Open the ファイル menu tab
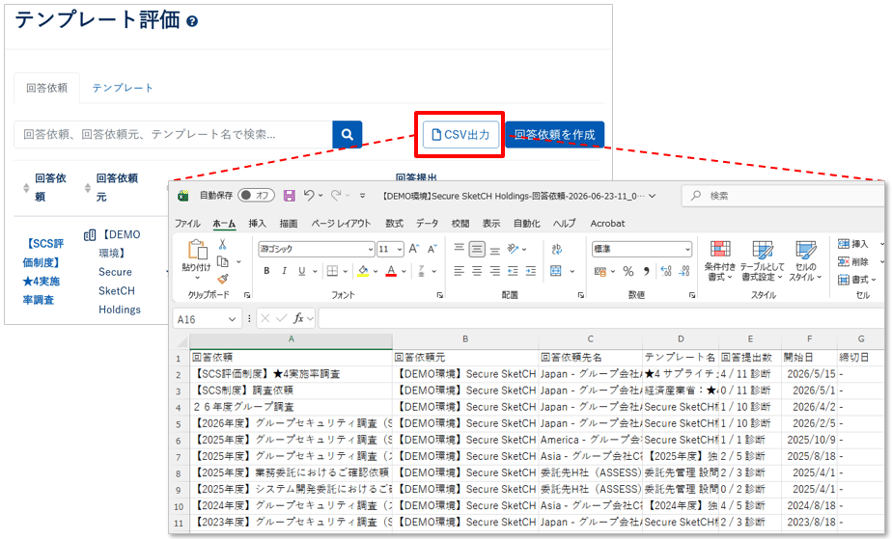892x539 pixels. [x=187, y=224]
